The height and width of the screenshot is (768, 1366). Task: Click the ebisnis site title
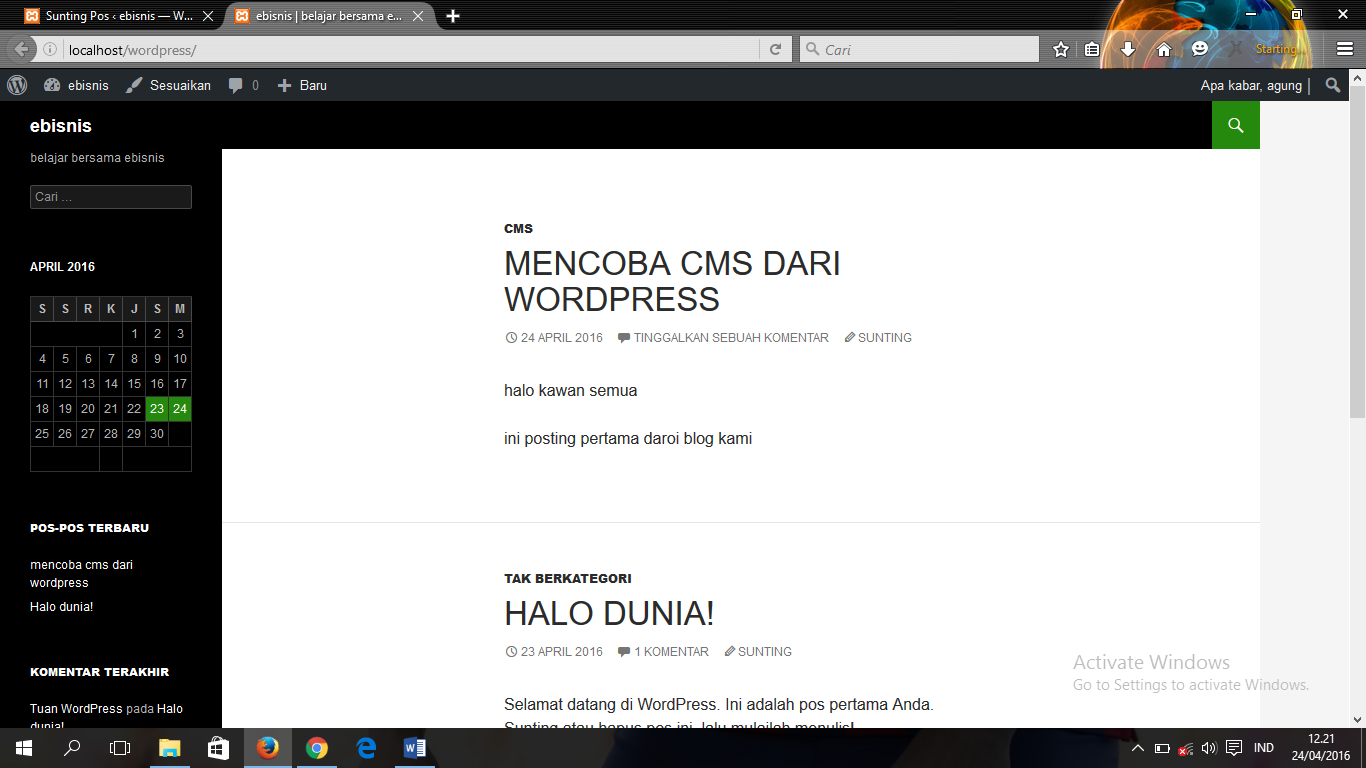pyautogui.click(x=61, y=126)
